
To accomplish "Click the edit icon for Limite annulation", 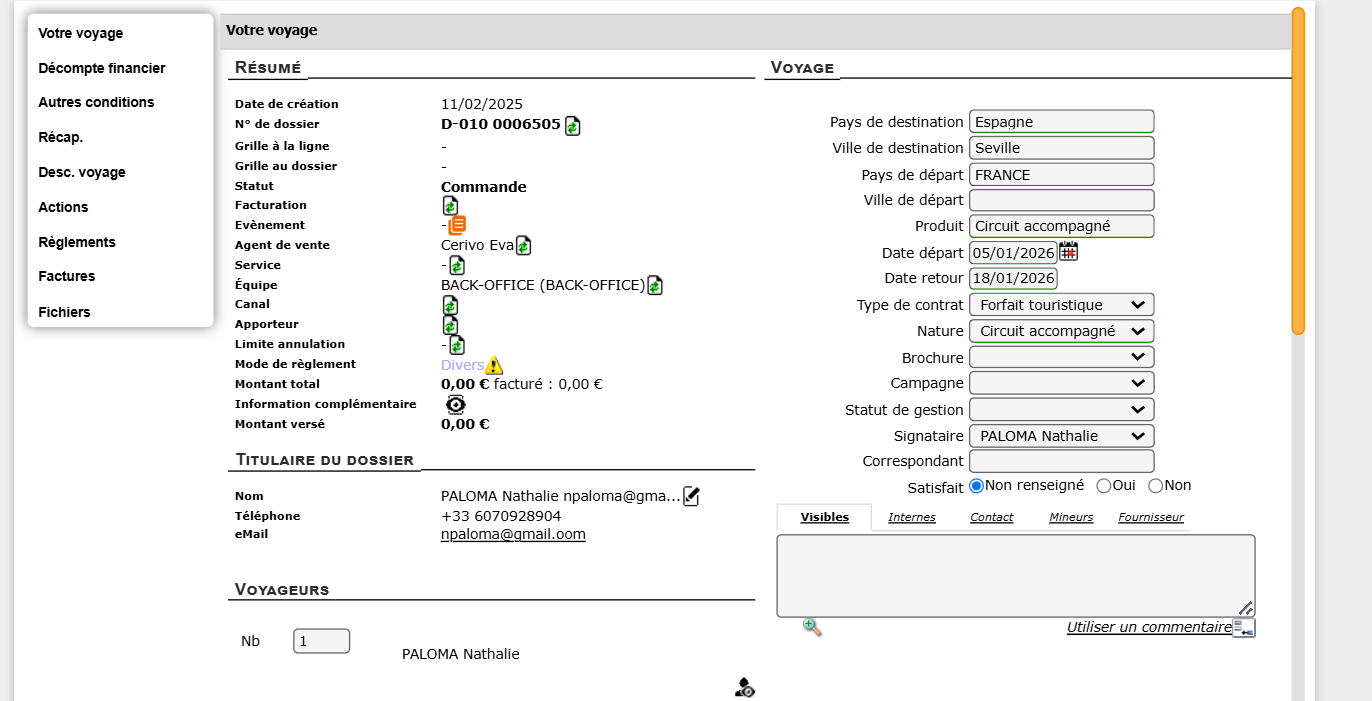I will coord(457,345).
